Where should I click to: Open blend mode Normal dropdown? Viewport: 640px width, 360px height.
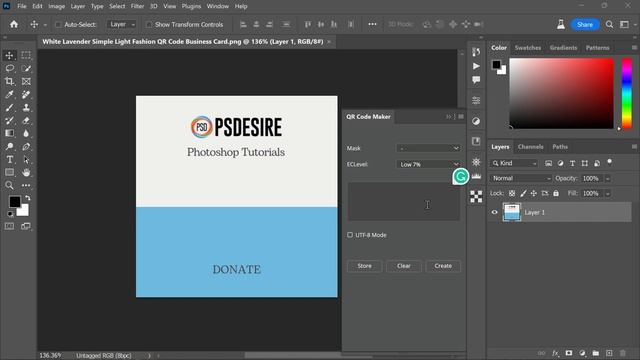pyautogui.click(x=520, y=178)
